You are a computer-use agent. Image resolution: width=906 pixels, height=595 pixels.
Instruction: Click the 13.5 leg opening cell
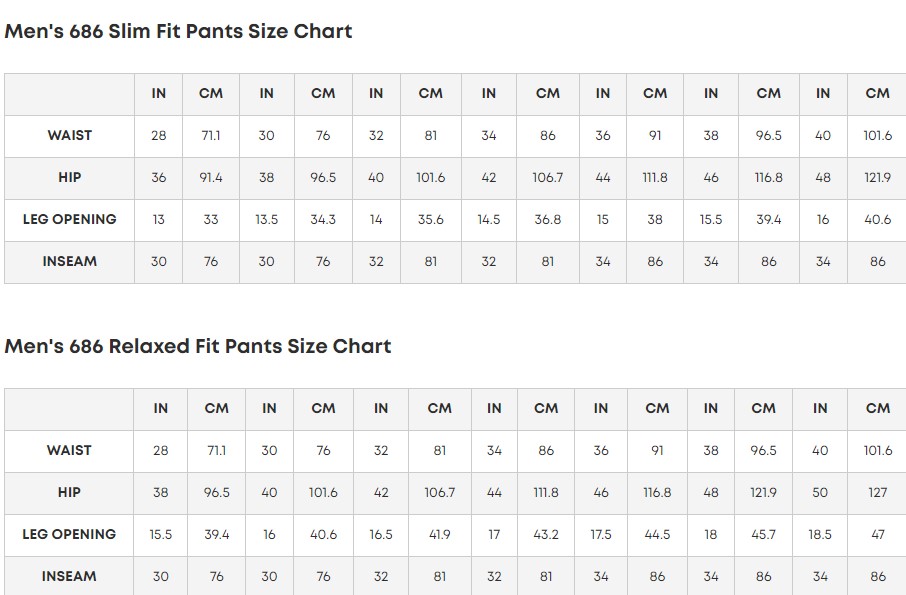(266, 219)
